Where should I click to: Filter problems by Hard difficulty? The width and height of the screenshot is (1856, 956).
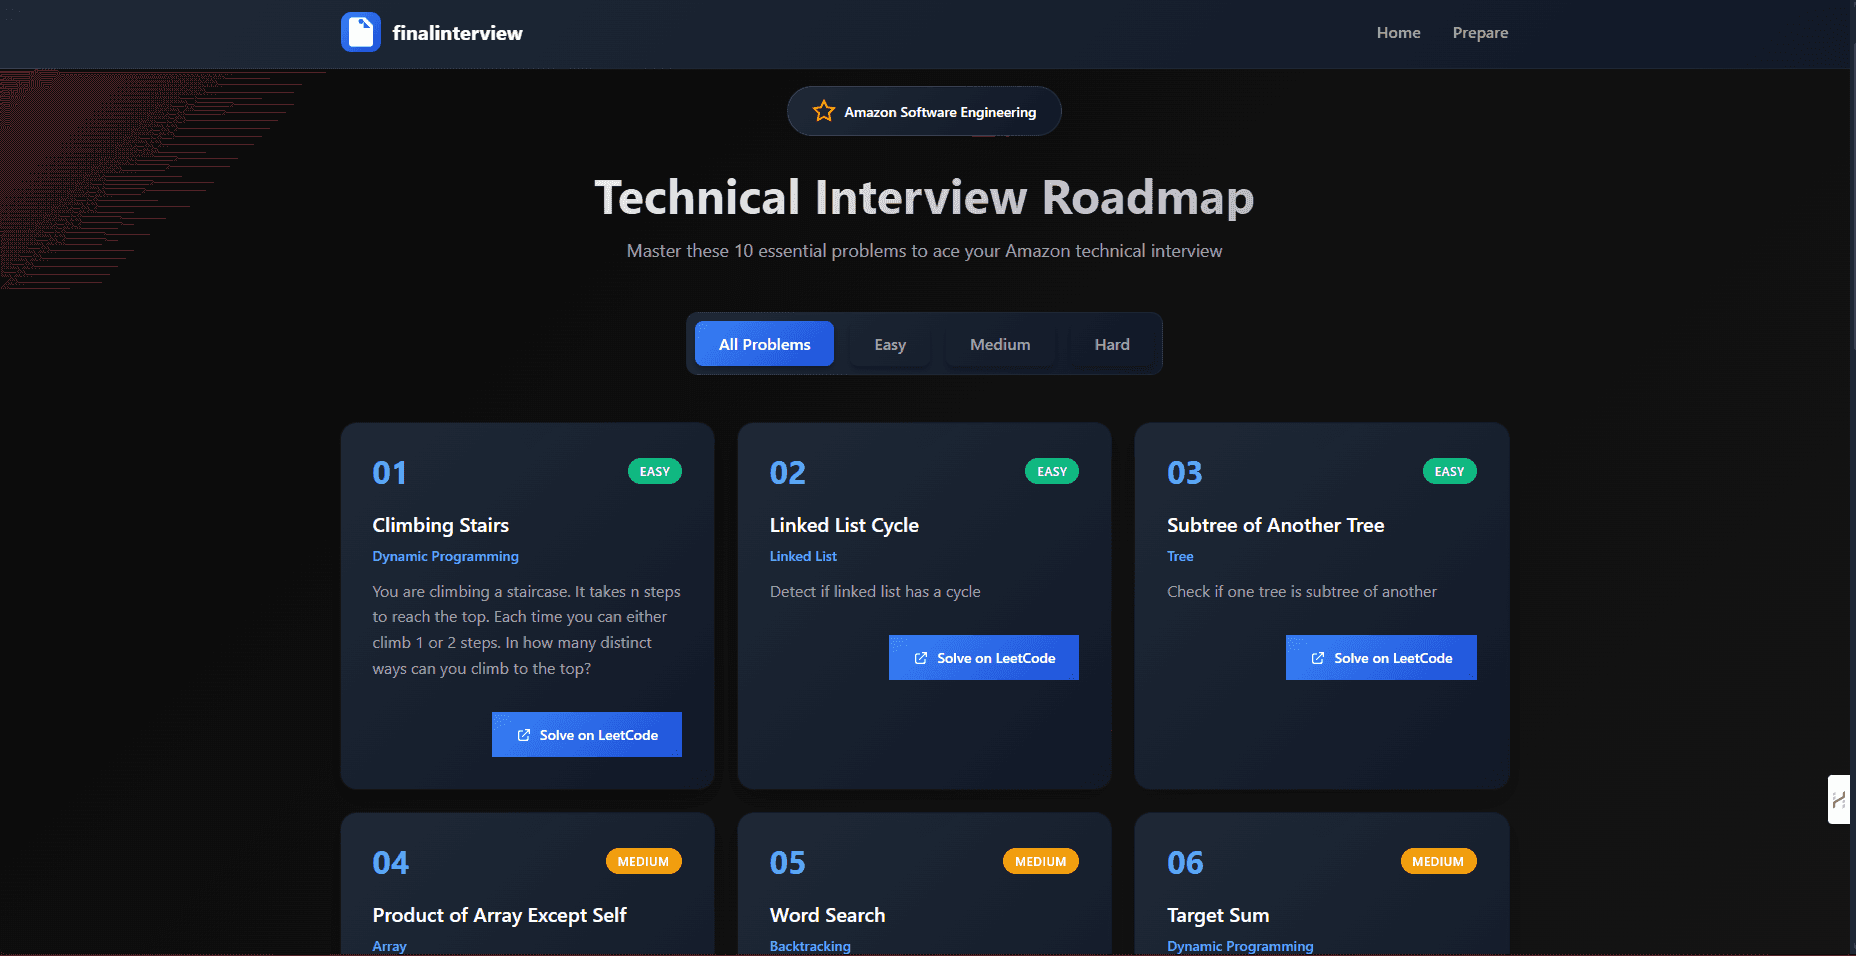click(x=1112, y=344)
